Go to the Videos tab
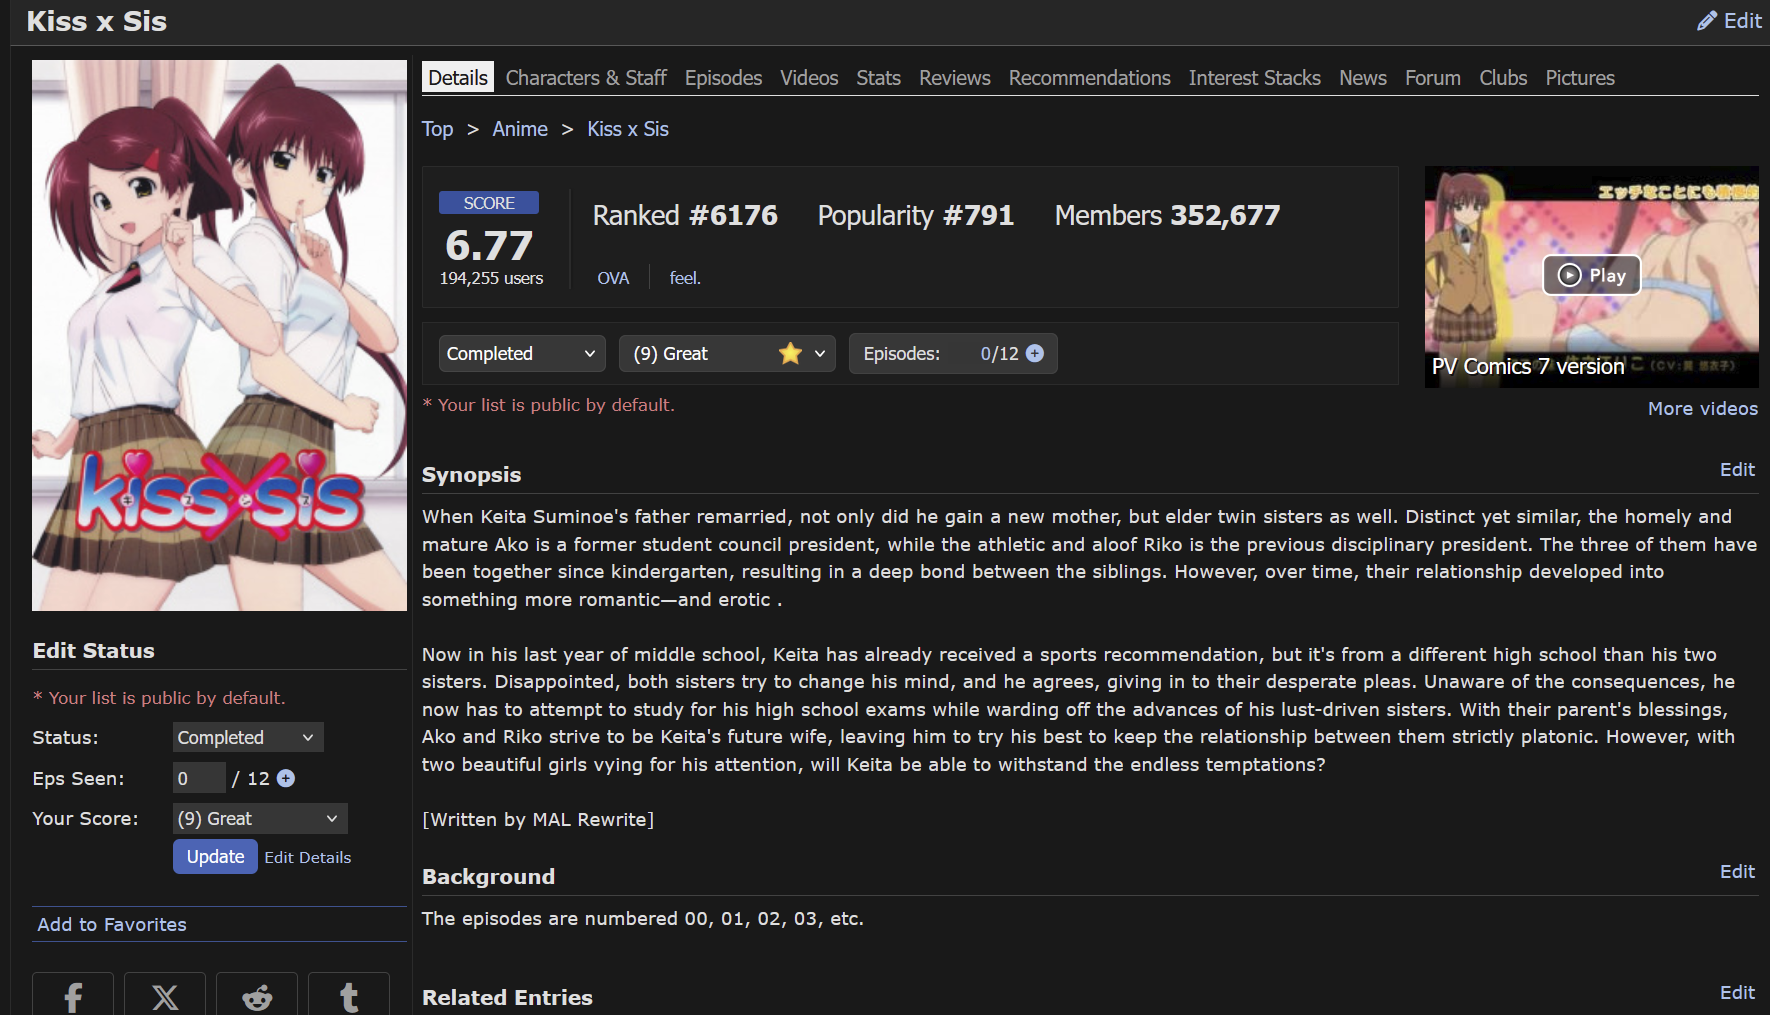1770x1015 pixels. [809, 78]
